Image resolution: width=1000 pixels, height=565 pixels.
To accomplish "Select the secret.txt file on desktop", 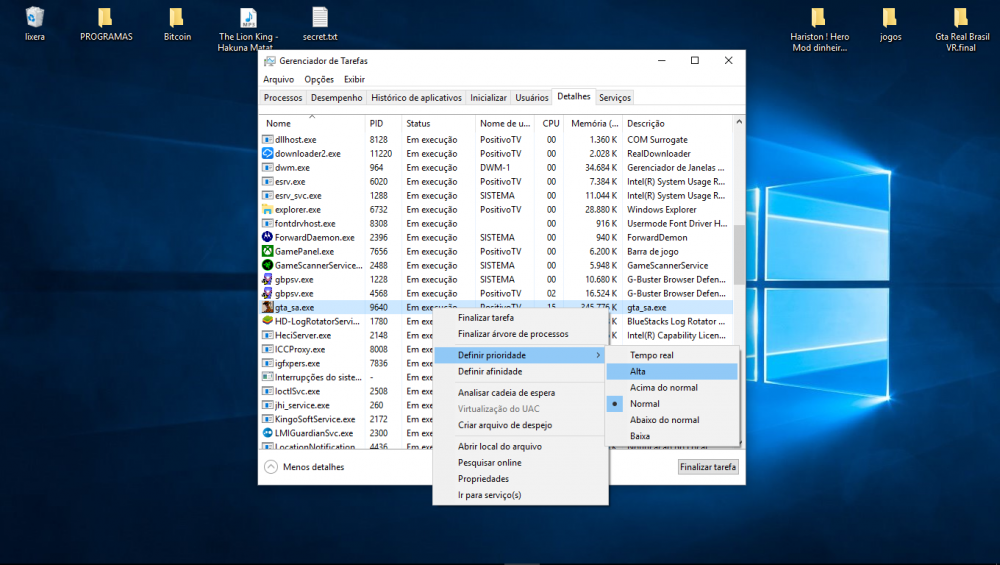I will [320, 18].
